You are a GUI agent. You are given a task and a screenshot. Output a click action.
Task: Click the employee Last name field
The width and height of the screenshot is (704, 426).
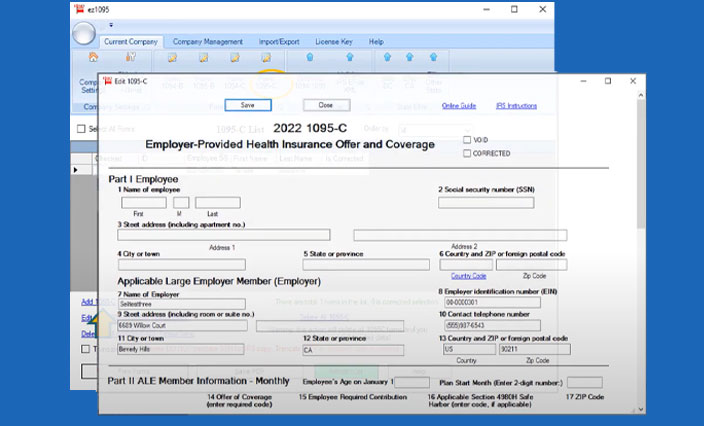218,202
